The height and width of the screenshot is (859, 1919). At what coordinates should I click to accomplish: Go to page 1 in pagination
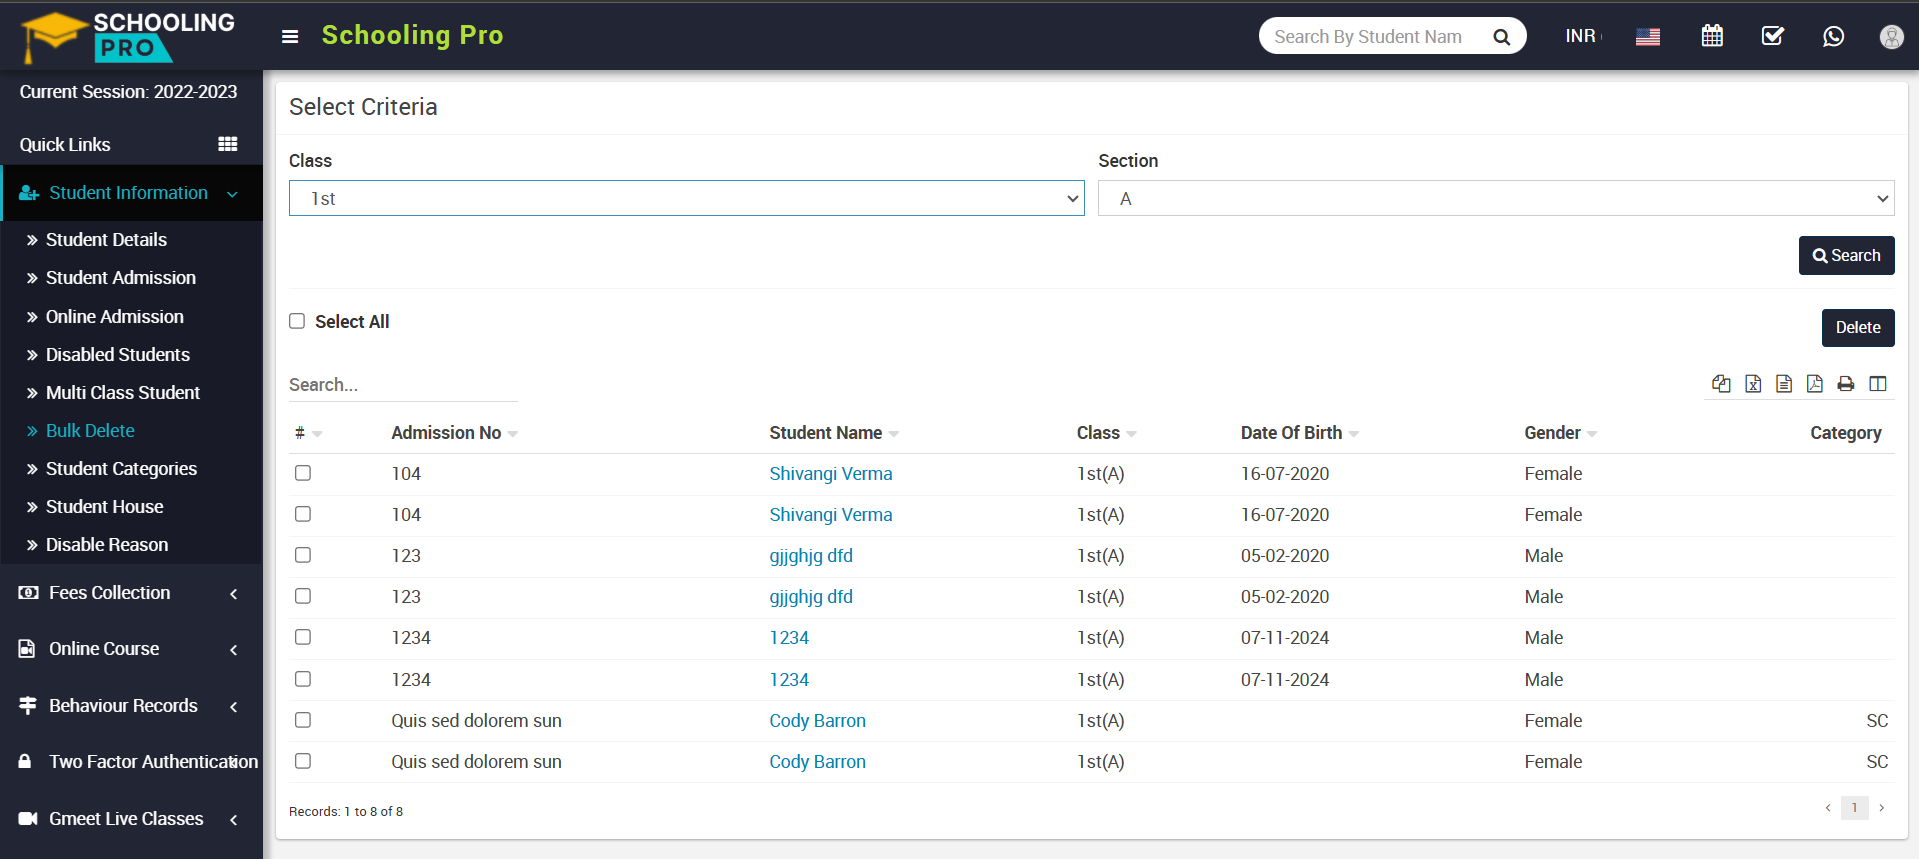1854,808
